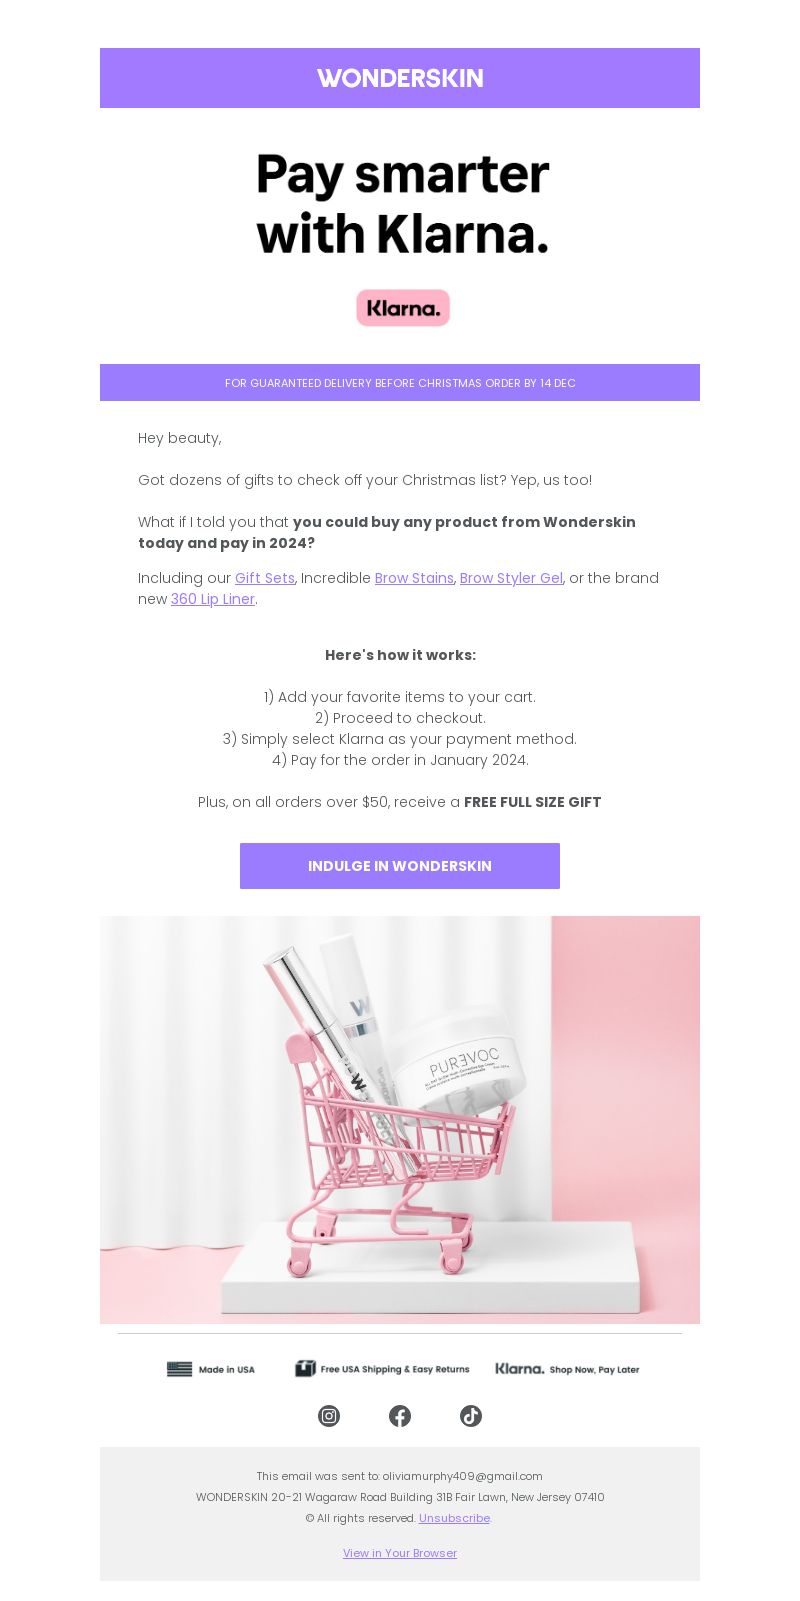Follow the Brow Styler Gel link
The height and width of the screenshot is (1601, 800).
coord(511,578)
